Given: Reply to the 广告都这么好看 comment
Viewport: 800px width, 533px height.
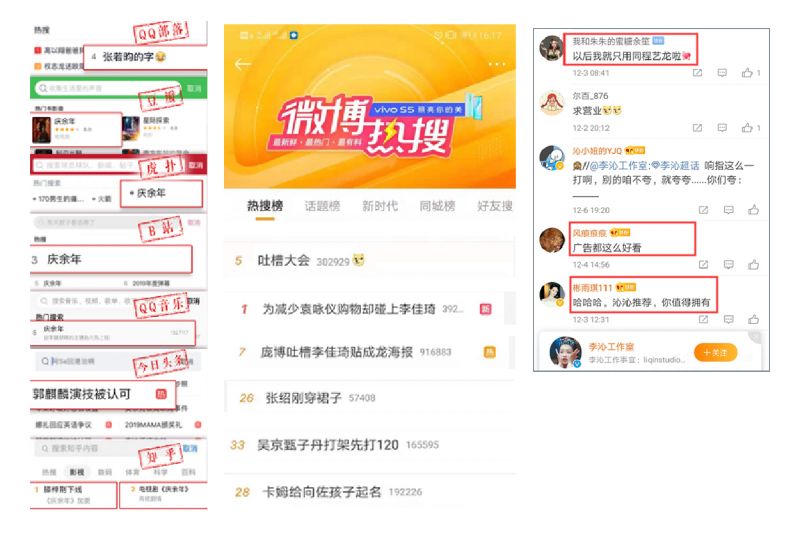Looking at the screenshot, I should (x=729, y=264).
